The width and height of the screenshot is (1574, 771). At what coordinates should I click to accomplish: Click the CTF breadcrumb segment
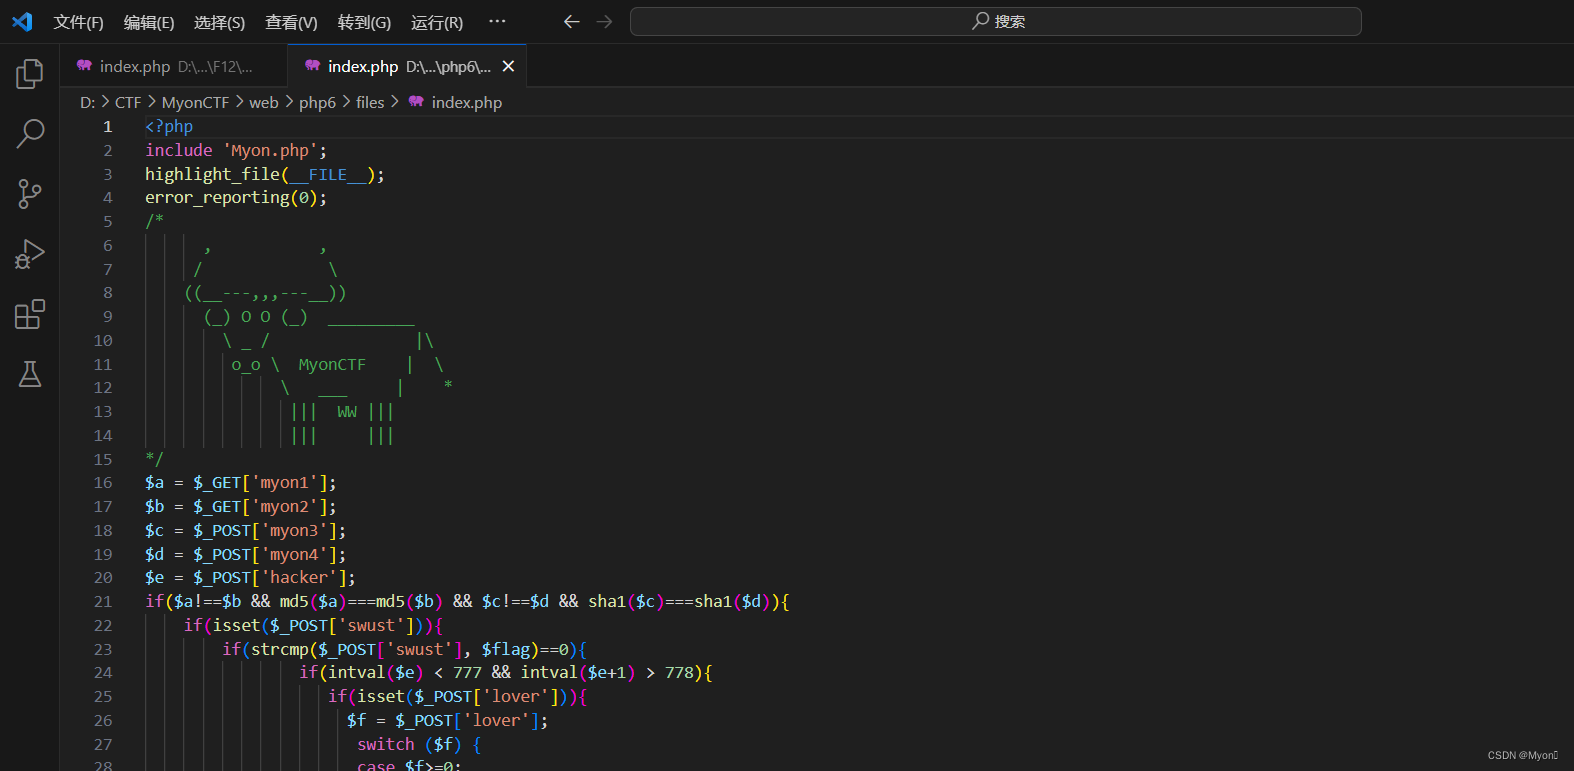(x=128, y=102)
